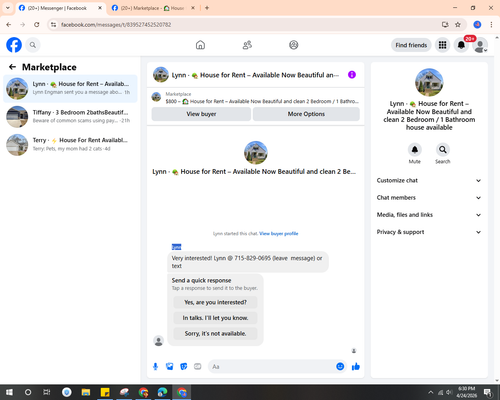Open the Terry House For Rent conversation

[70, 145]
